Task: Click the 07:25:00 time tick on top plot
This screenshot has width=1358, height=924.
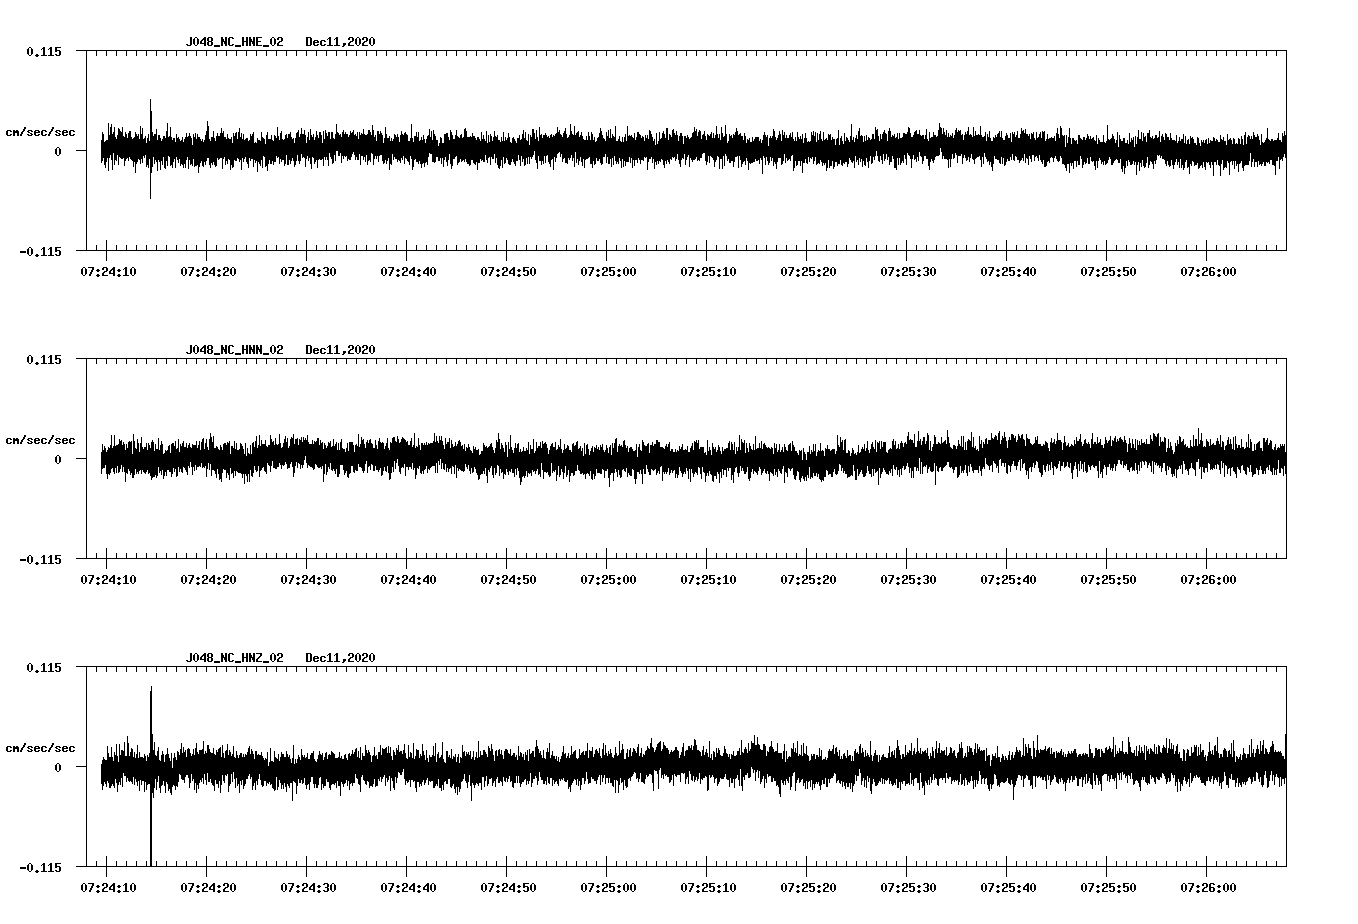Action: (606, 270)
